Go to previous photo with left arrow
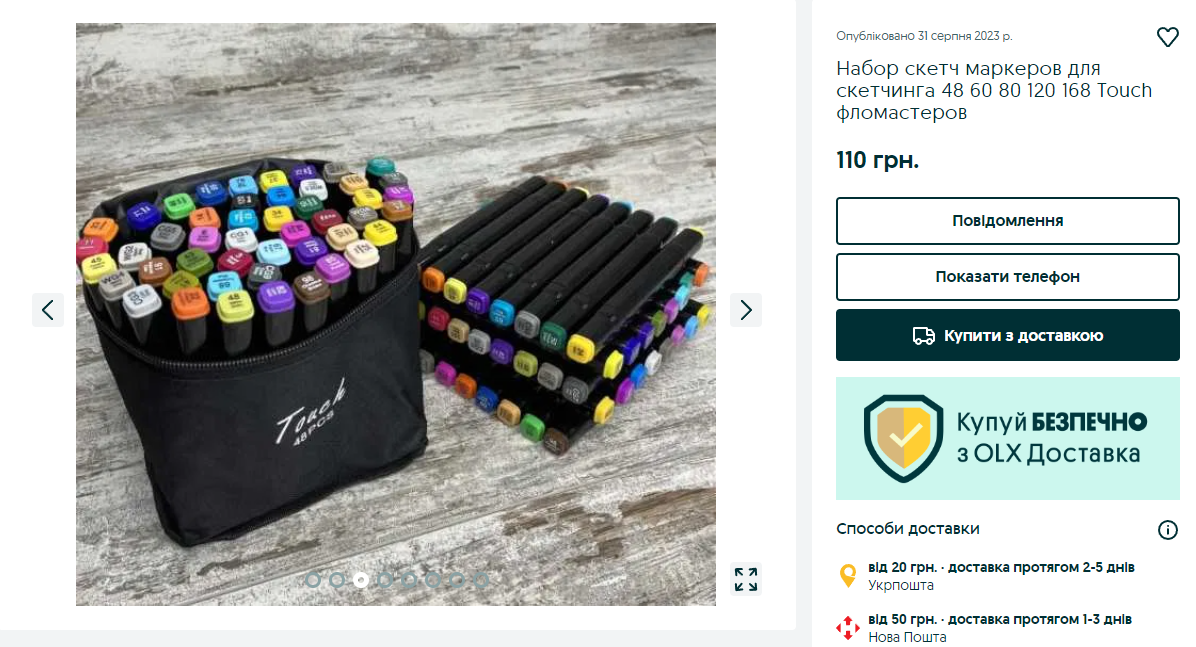This screenshot has height=647, width=1196. (48, 310)
